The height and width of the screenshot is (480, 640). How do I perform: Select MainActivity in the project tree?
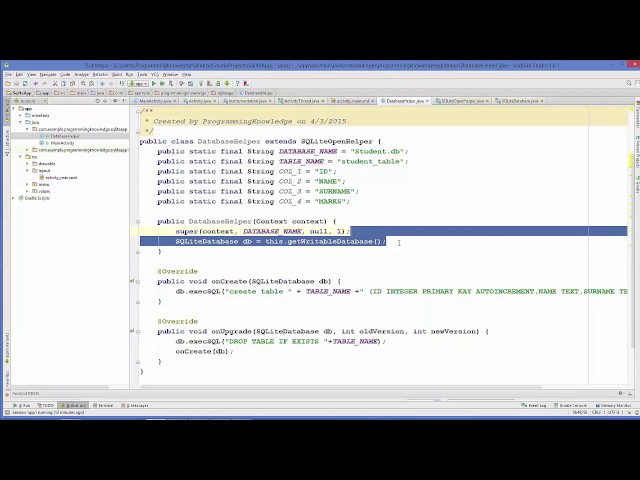tap(62, 143)
